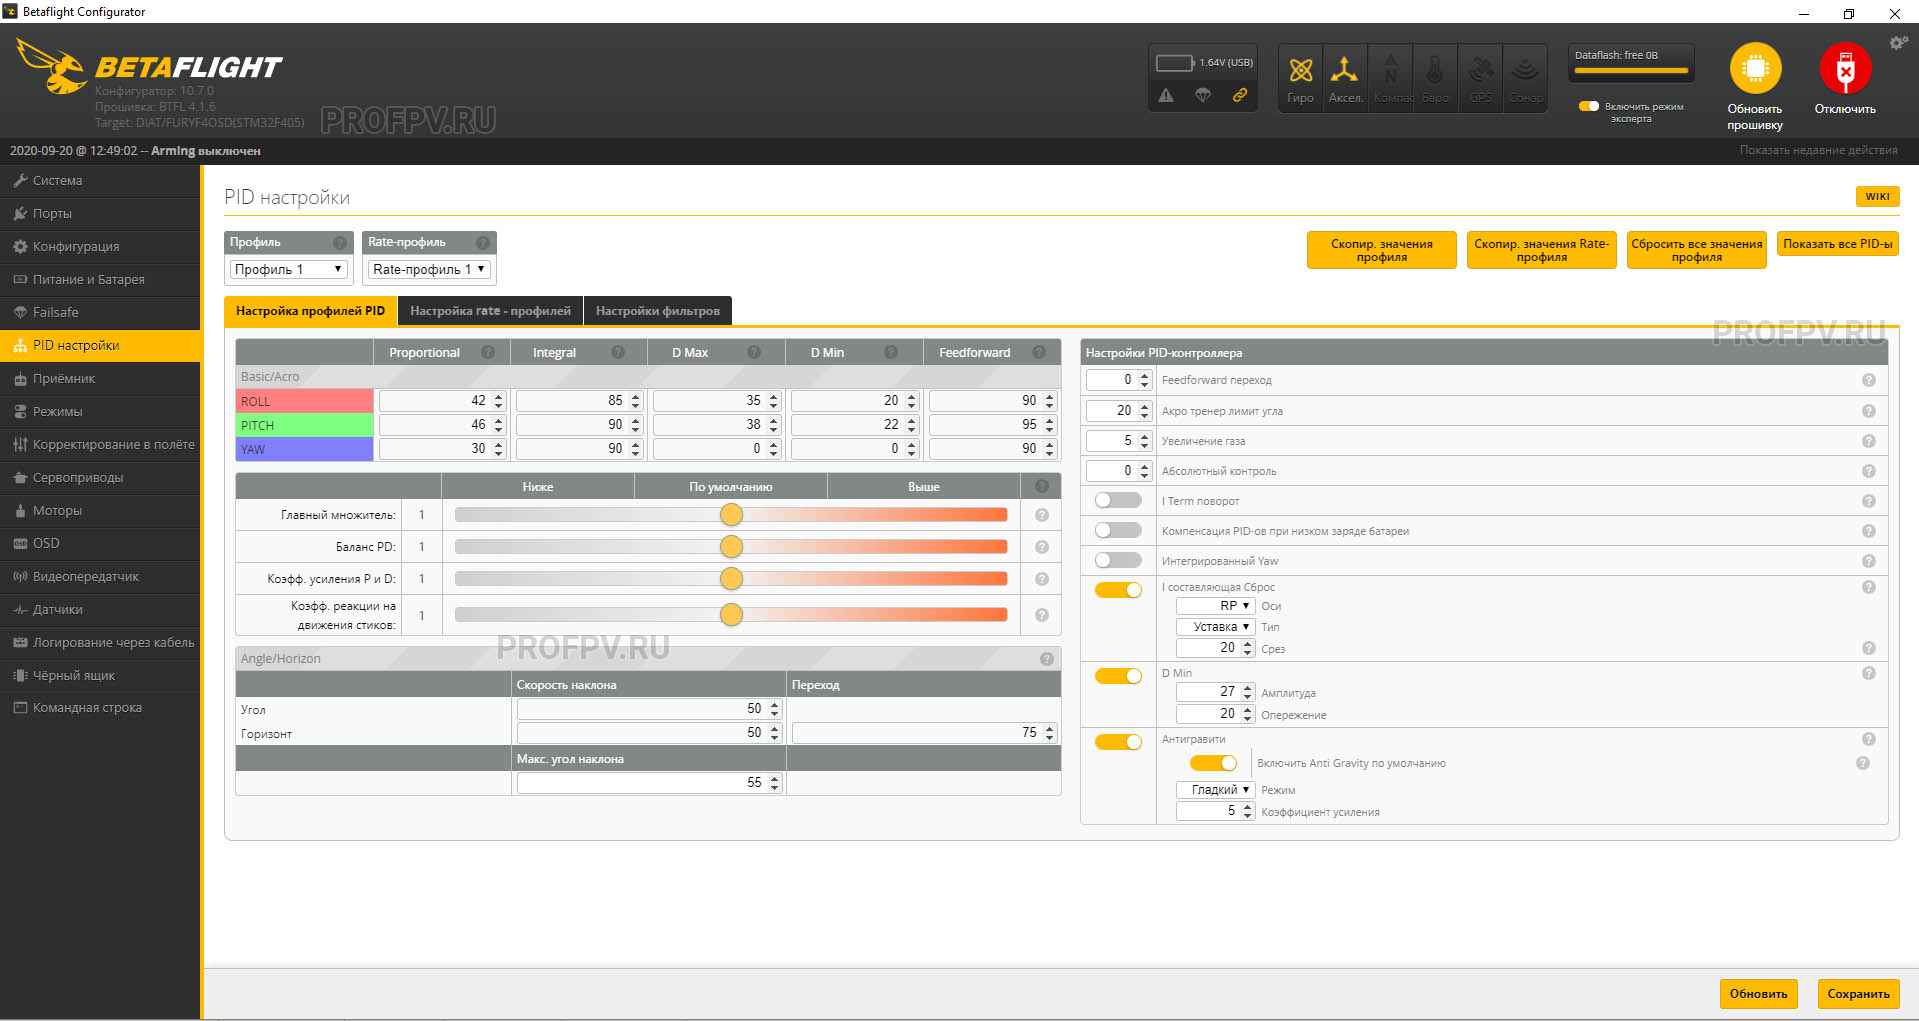The image size is (1919, 1021).
Task: Click the settings gear icon at top right
Action: 1897,43
